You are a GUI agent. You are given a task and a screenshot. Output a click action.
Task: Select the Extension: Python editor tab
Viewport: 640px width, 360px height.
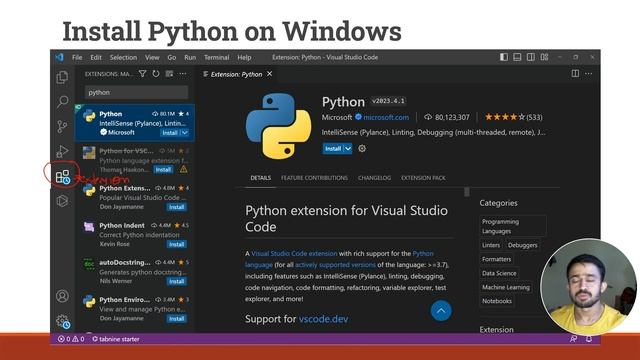pos(236,74)
